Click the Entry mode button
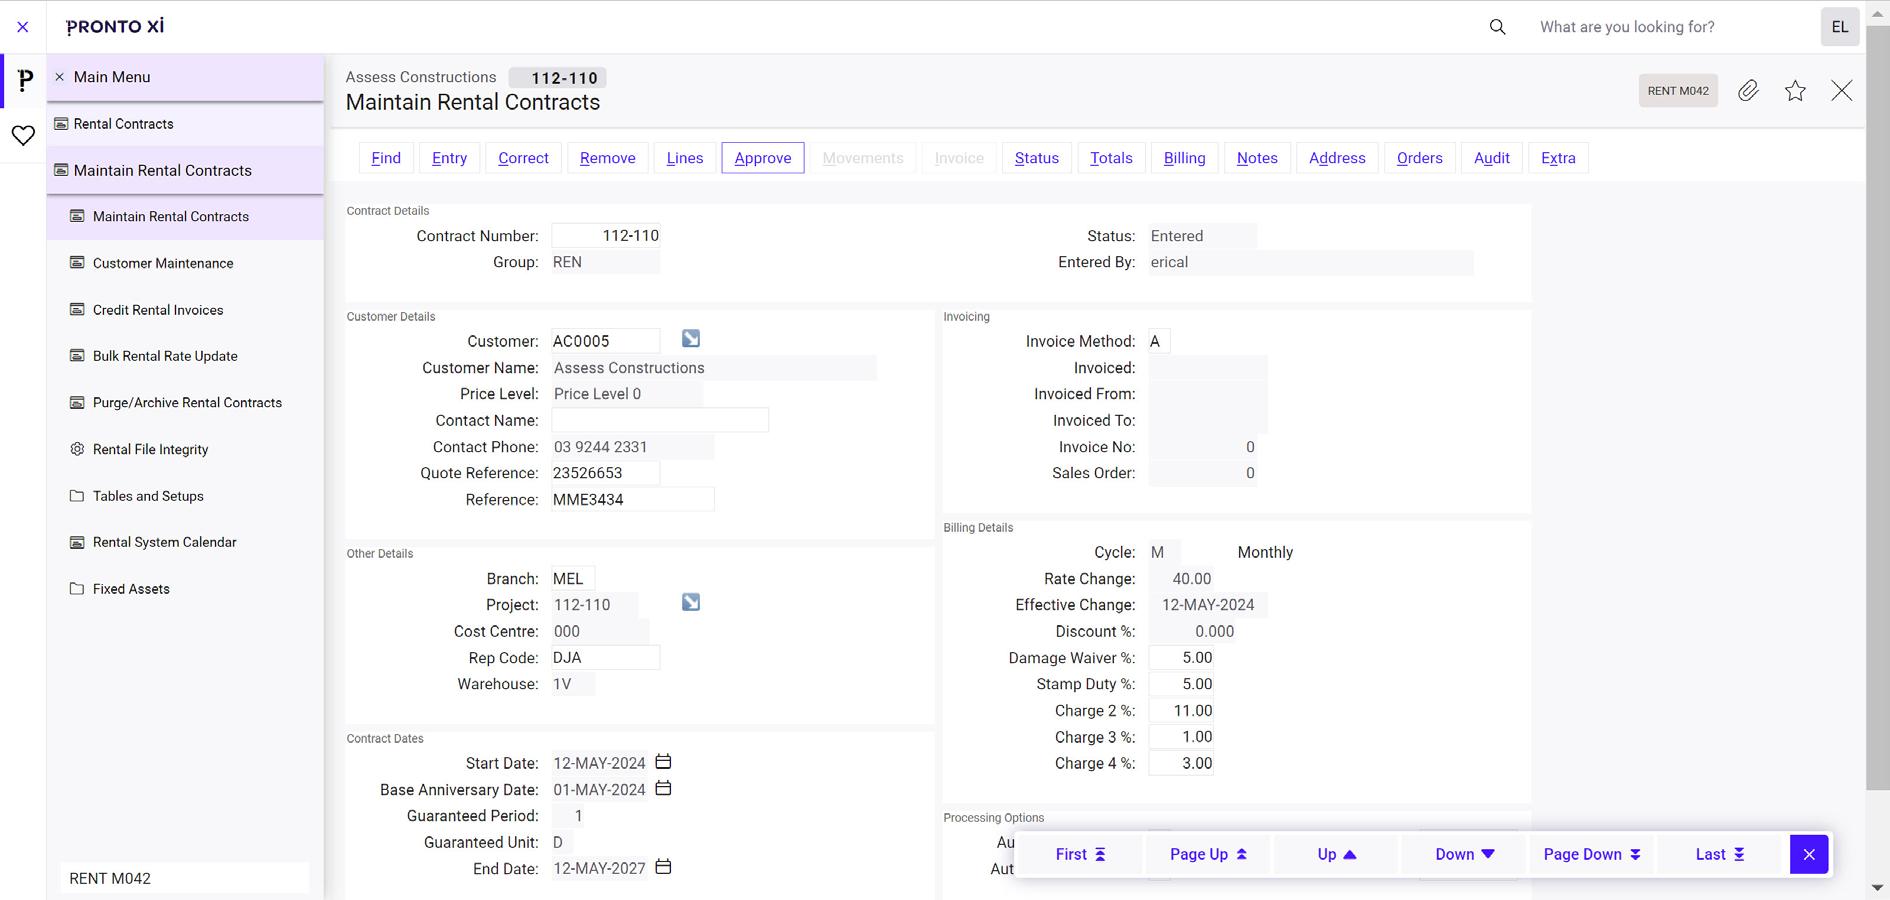Viewport: 1890px width, 900px height. point(450,158)
